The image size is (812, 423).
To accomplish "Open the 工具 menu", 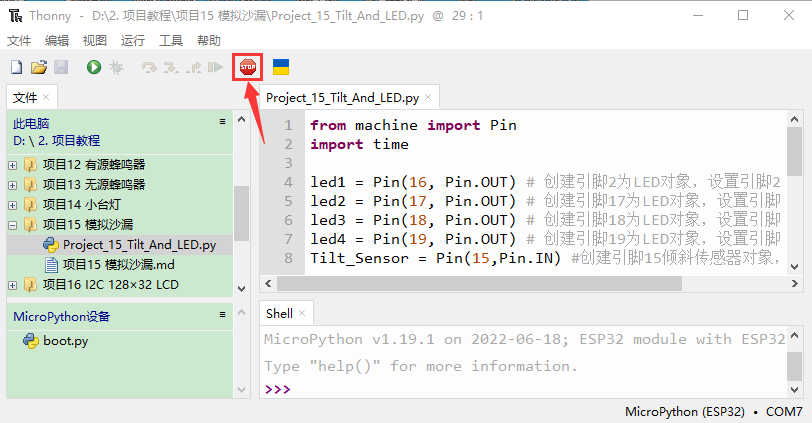I will 171,41.
